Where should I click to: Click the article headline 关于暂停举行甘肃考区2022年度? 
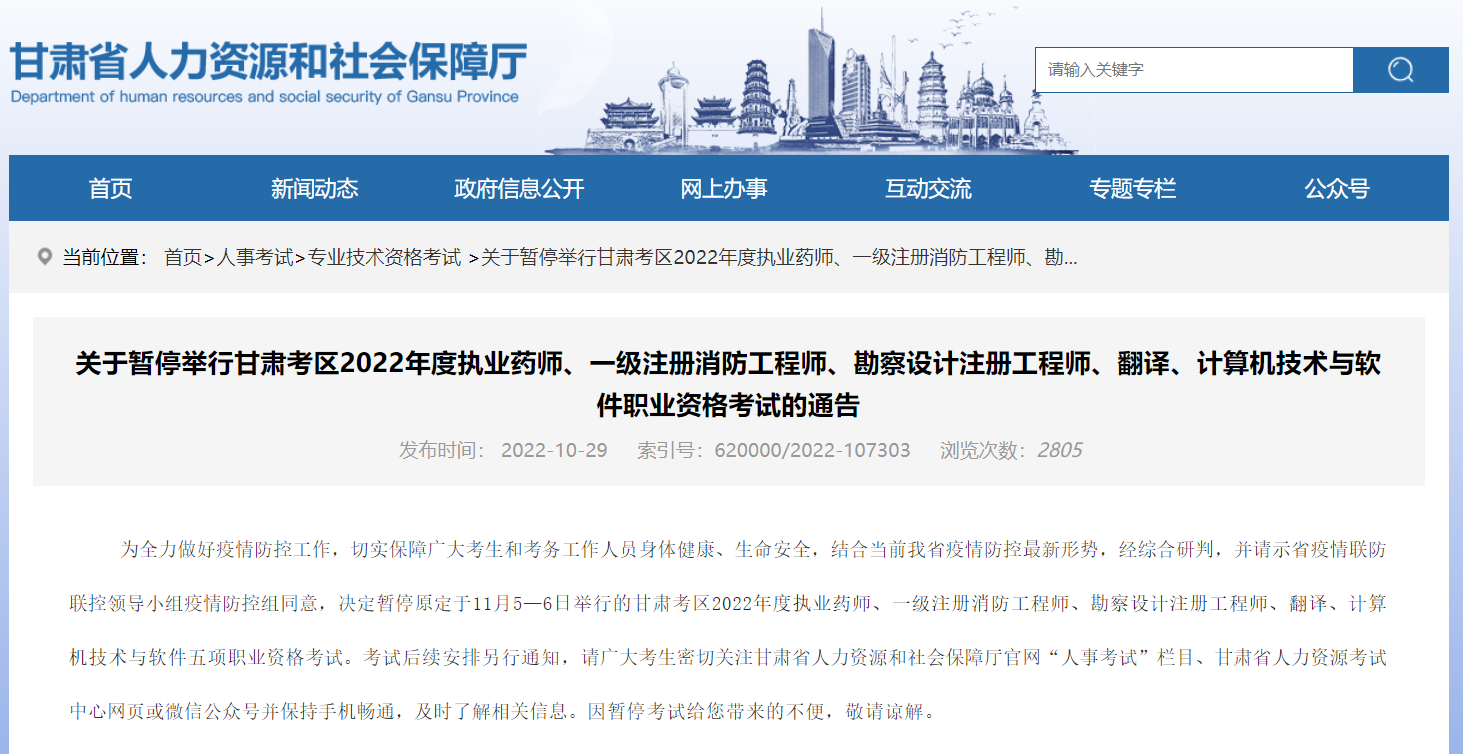click(729, 384)
